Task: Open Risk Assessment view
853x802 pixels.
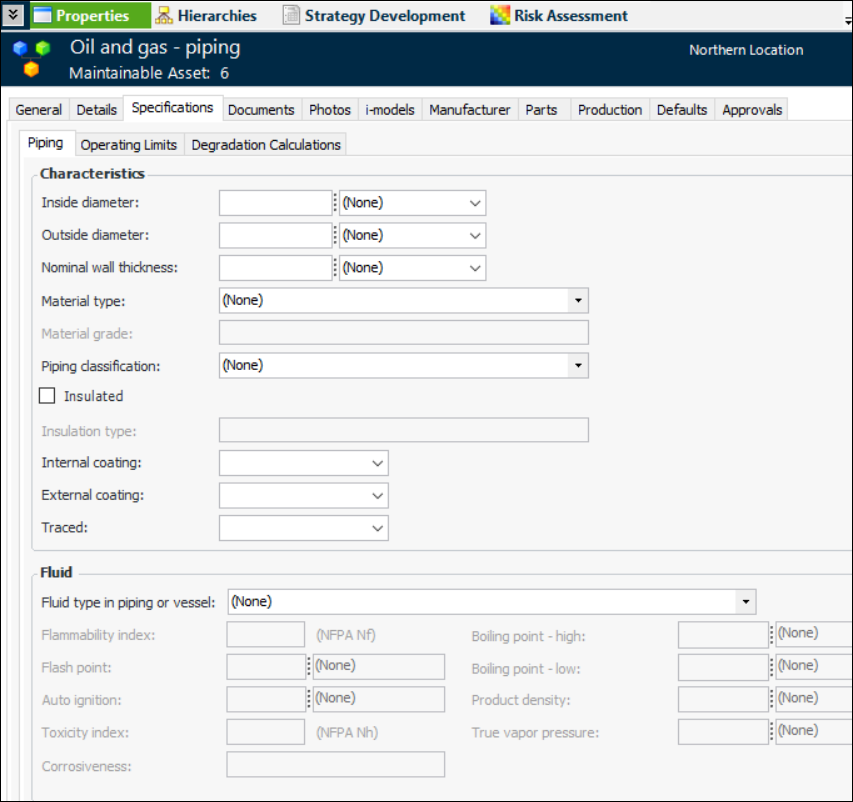Action: pos(559,15)
